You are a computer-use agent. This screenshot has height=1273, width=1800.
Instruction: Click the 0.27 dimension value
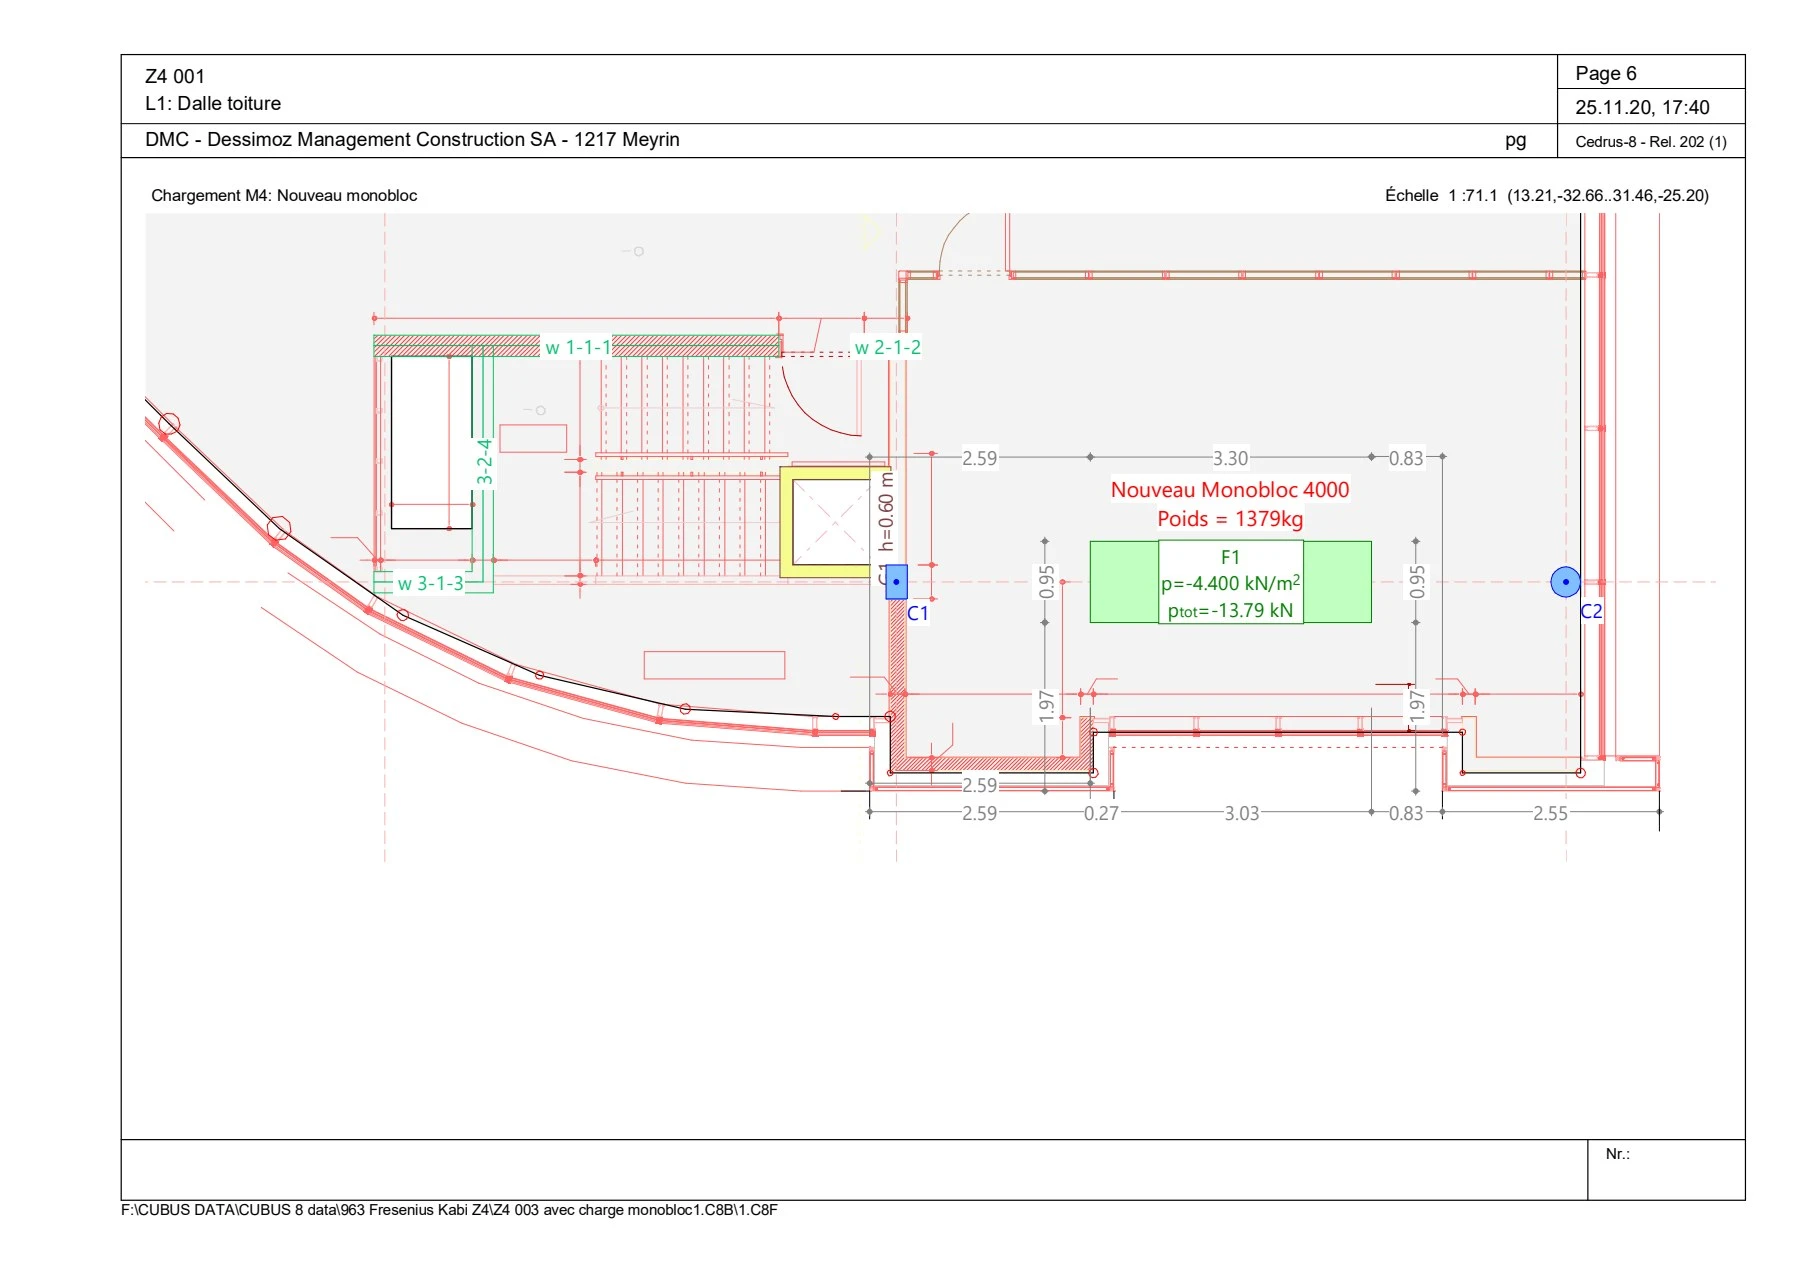[x=1101, y=813]
